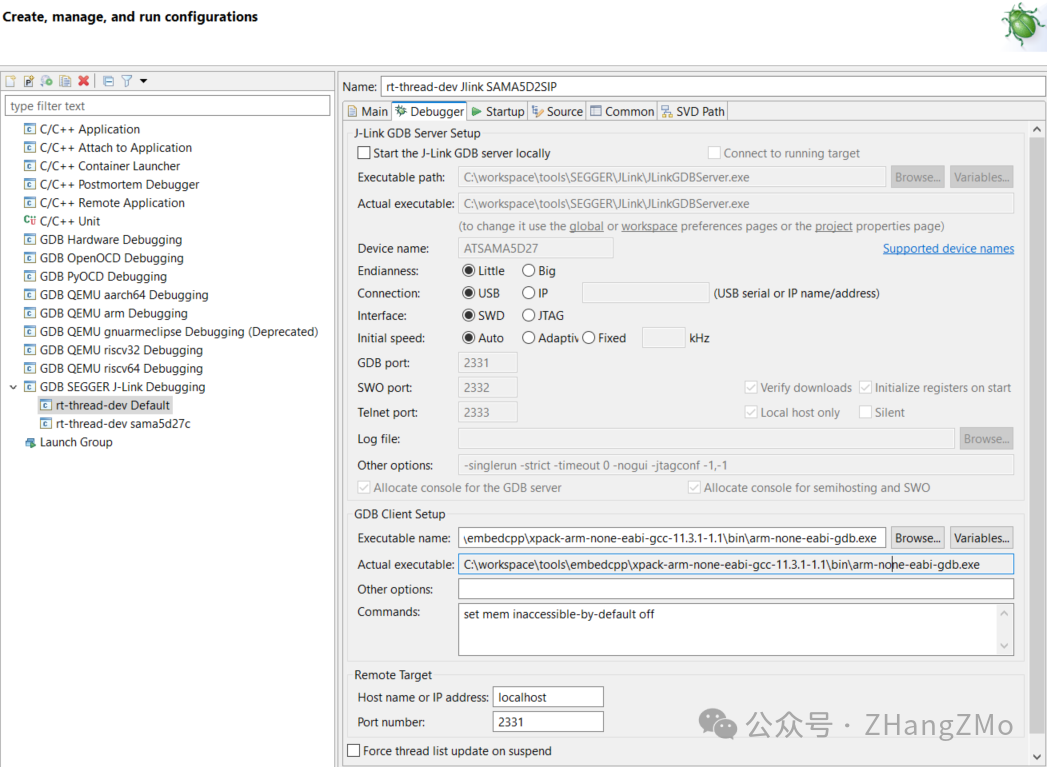
Task: Collapse the GDB SEGGER J-Link Debugging node
Action: pyautogui.click(x=13, y=387)
